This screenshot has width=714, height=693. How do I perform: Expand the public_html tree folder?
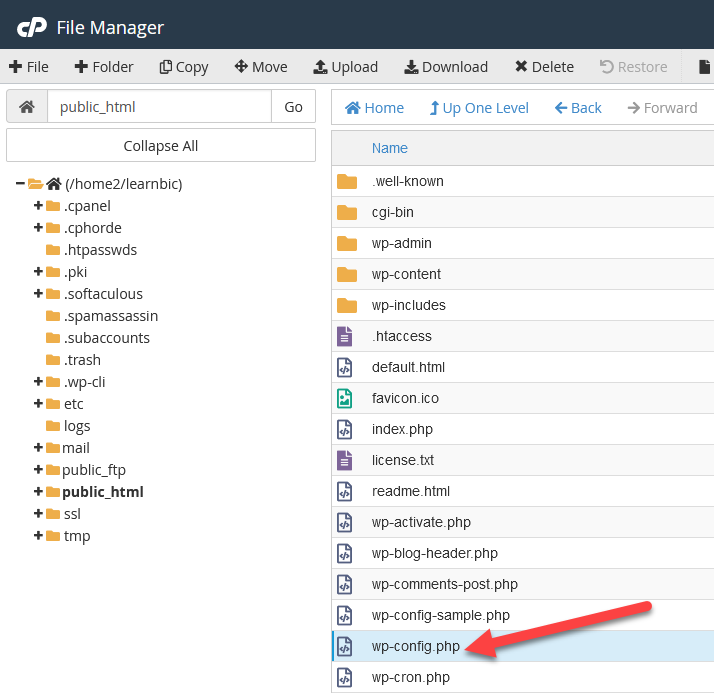point(38,492)
